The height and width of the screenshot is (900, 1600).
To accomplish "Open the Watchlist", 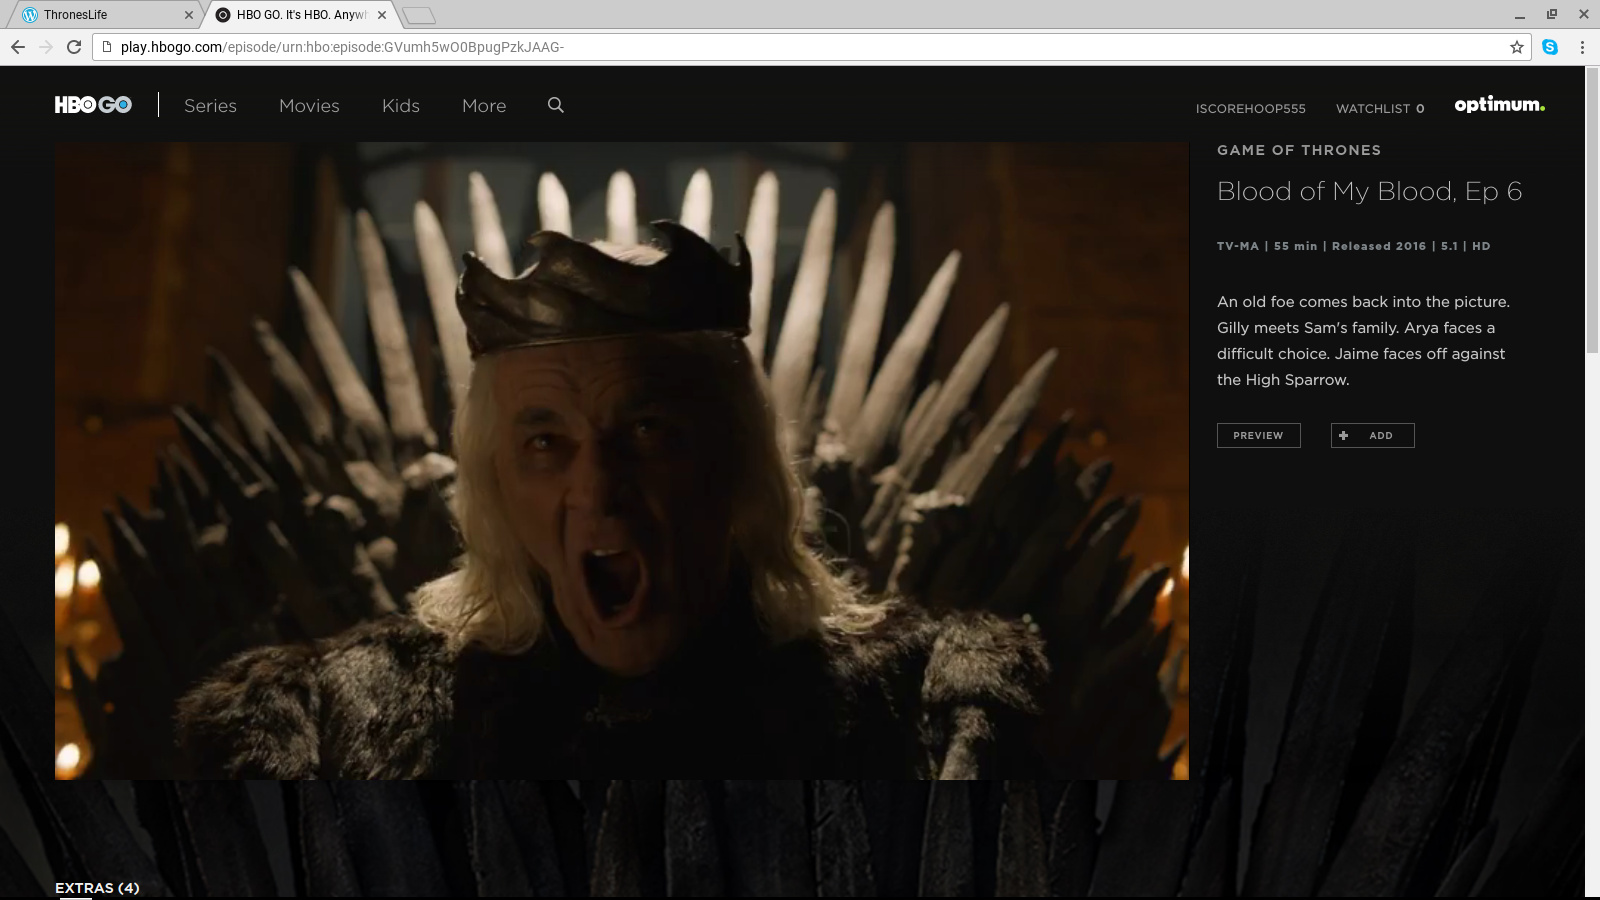I will tap(1379, 108).
